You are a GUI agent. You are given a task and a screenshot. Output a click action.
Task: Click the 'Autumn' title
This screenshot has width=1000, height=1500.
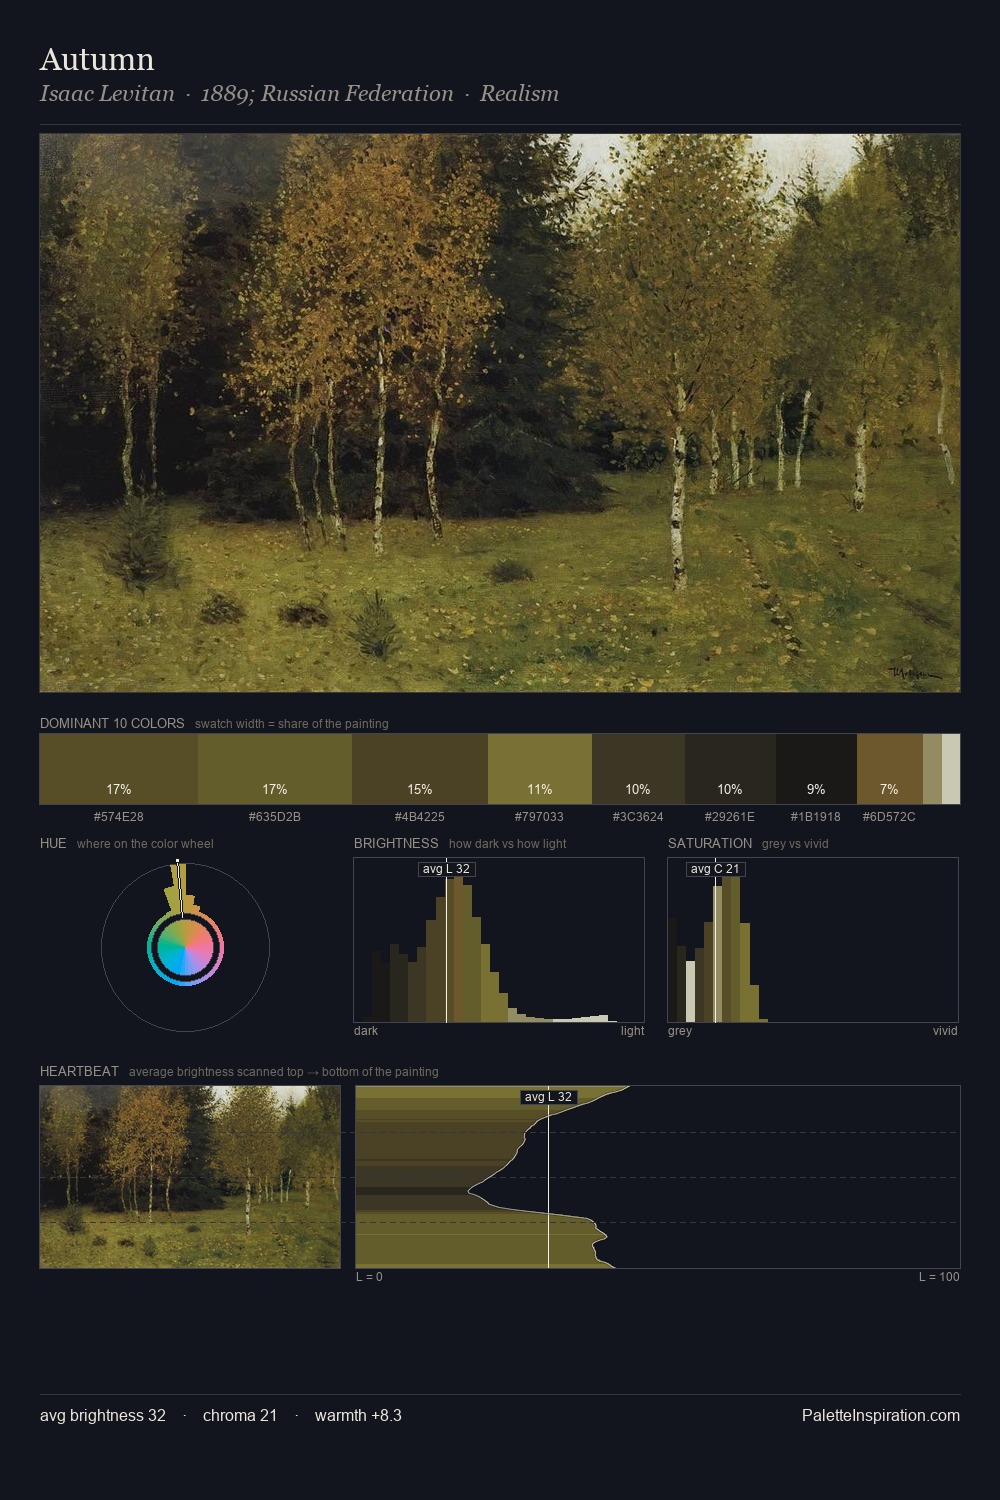pyautogui.click(x=97, y=59)
